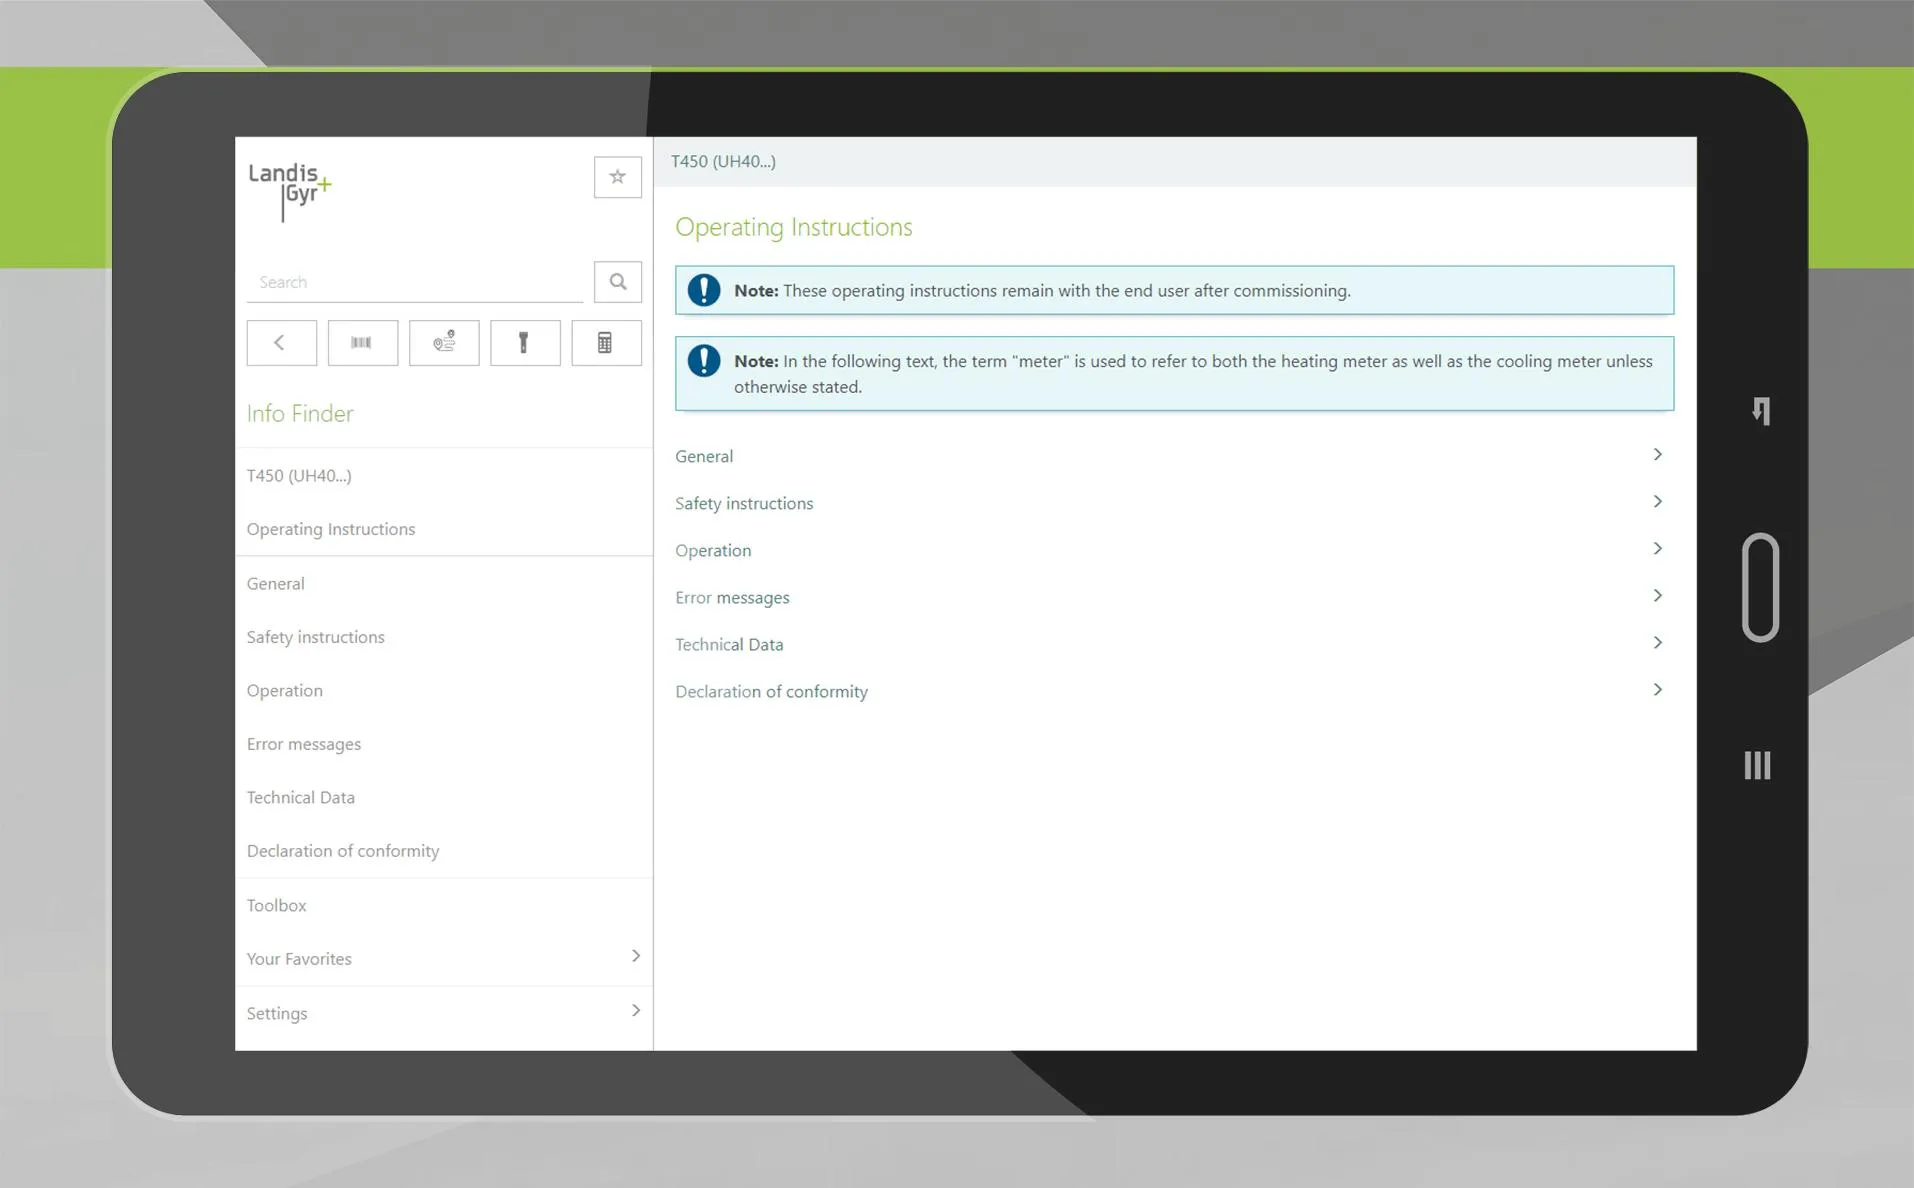Click the T450 (UH40...) breadcrumb header
Screen dimensions: 1914x1188
pyautogui.click(x=723, y=161)
